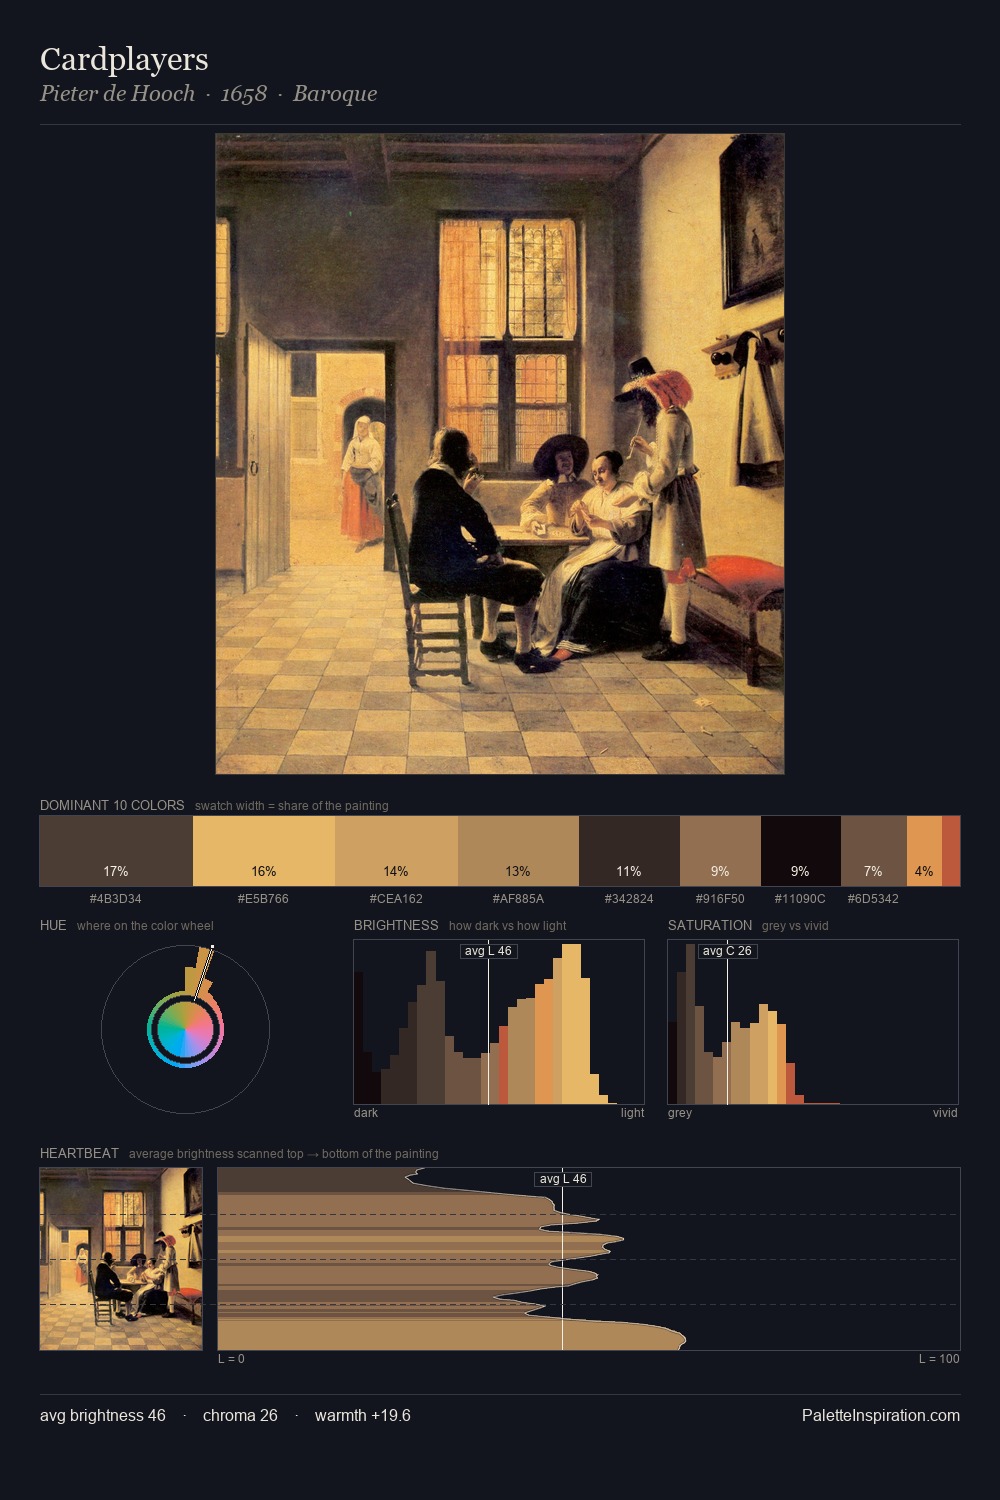Image resolution: width=1000 pixels, height=1500 pixels.
Task: Select the 11% dark umber swatch
Action: point(629,851)
